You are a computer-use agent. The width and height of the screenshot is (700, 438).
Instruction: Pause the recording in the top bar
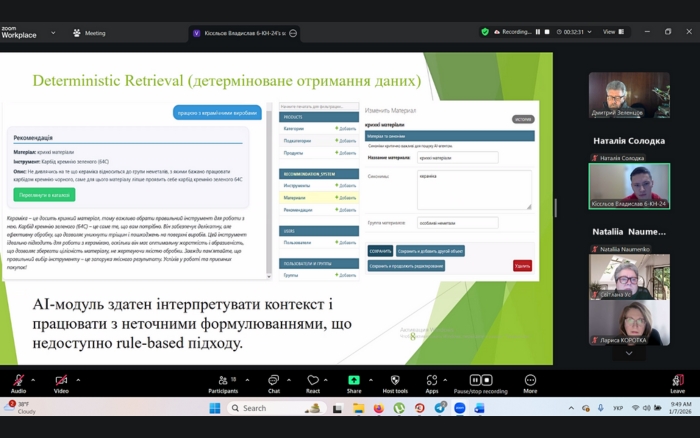pos(537,32)
